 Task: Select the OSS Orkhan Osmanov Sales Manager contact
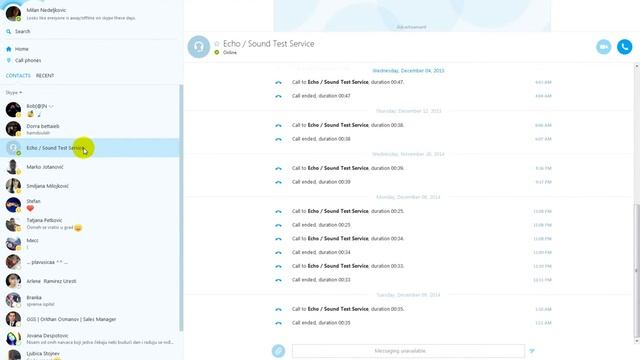pyautogui.click(x=89, y=319)
